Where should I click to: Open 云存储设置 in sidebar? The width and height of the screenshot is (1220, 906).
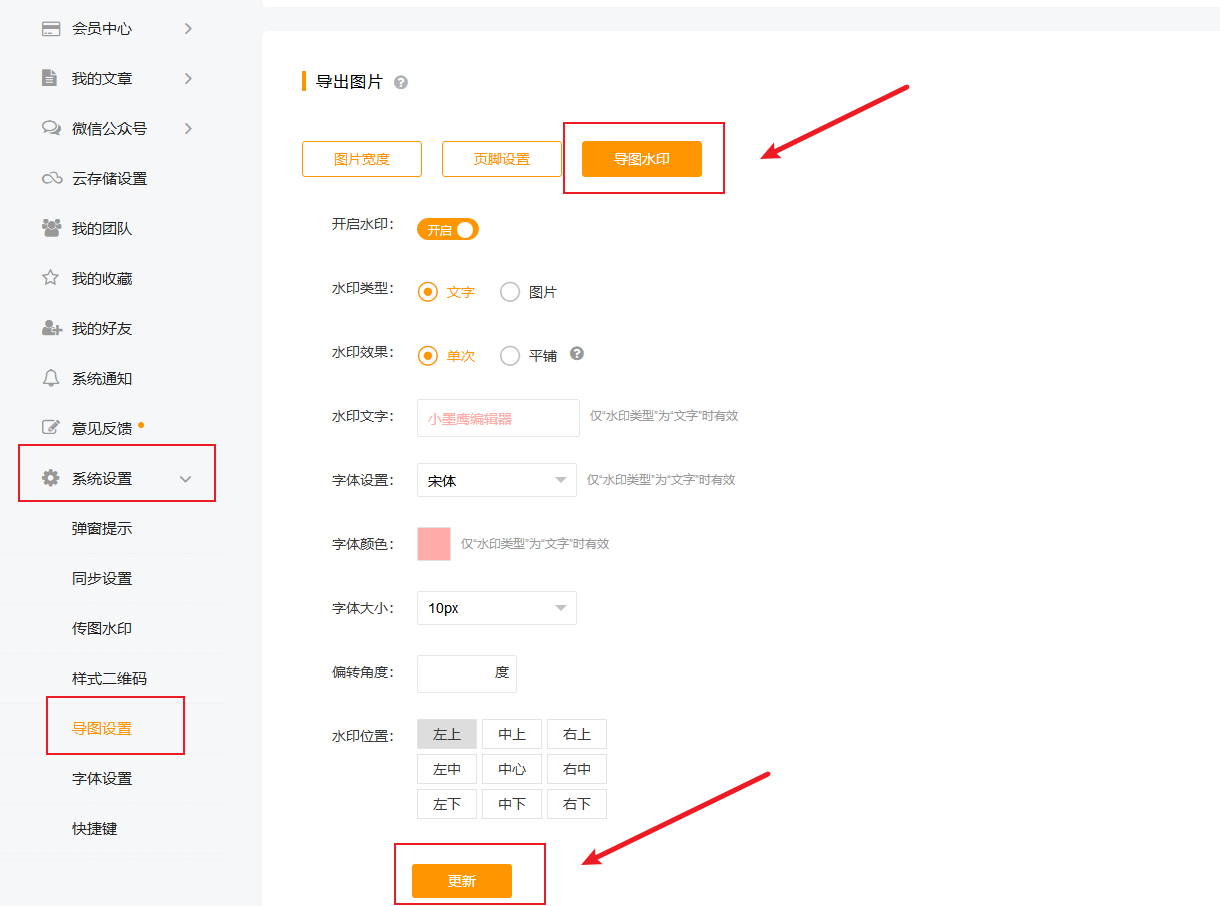109,178
